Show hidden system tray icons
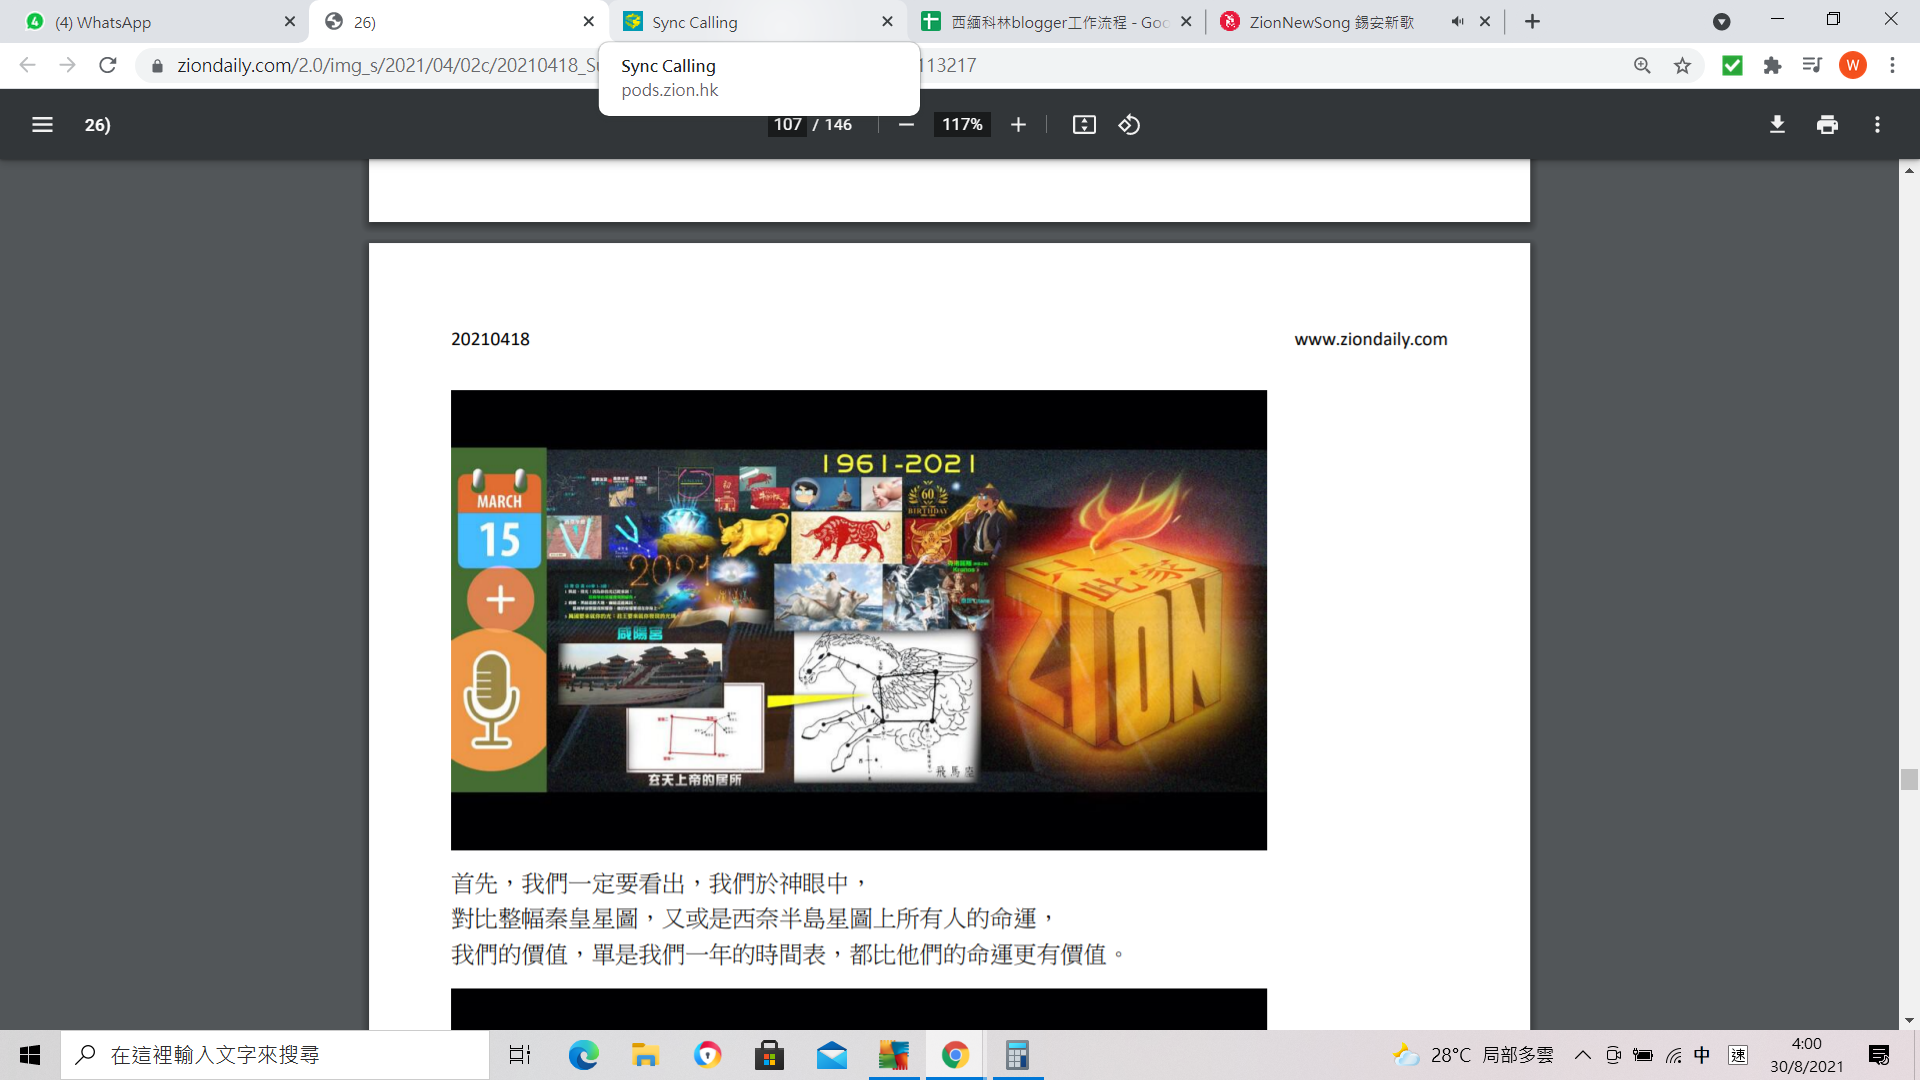 (x=1582, y=1055)
